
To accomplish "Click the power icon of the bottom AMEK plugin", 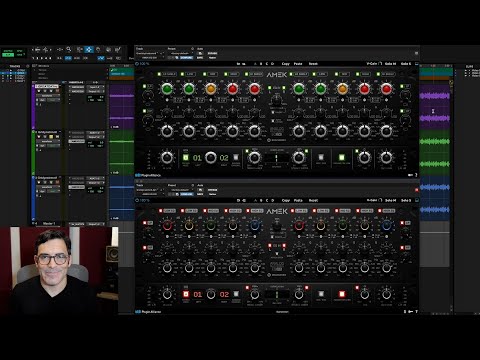I will pyautogui.click(x=137, y=200).
